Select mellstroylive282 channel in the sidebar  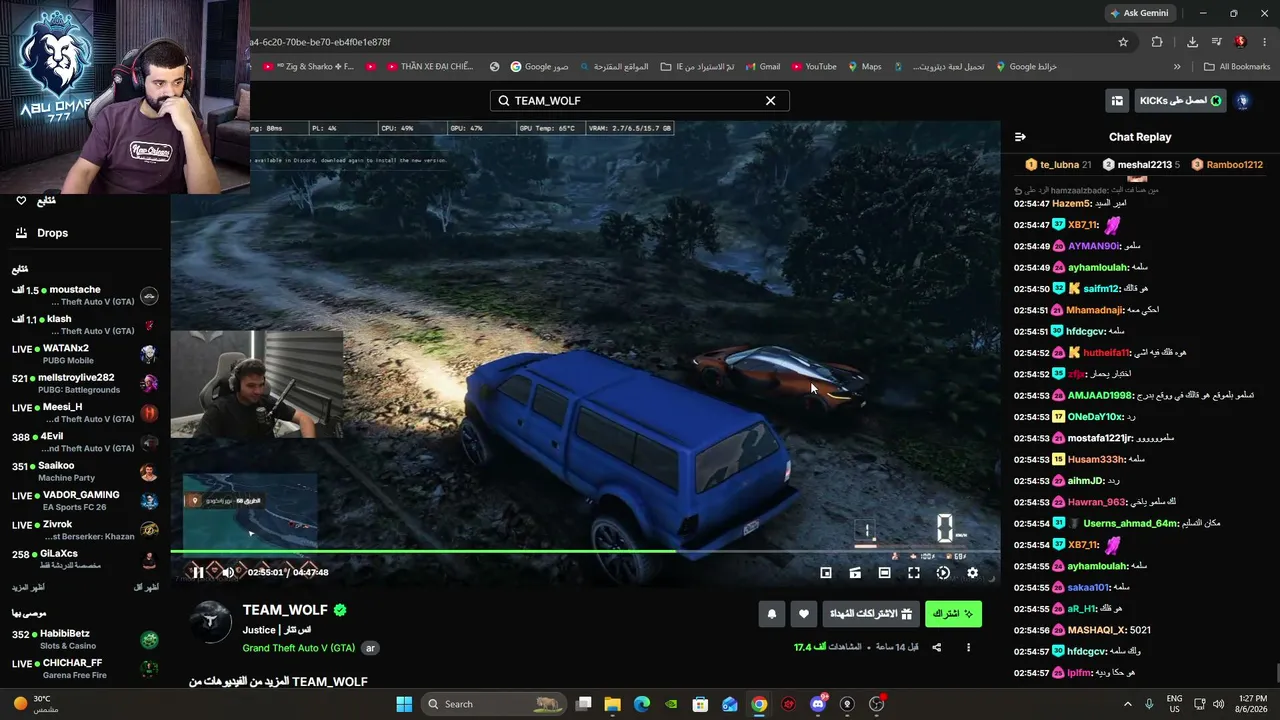coord(85,384)
